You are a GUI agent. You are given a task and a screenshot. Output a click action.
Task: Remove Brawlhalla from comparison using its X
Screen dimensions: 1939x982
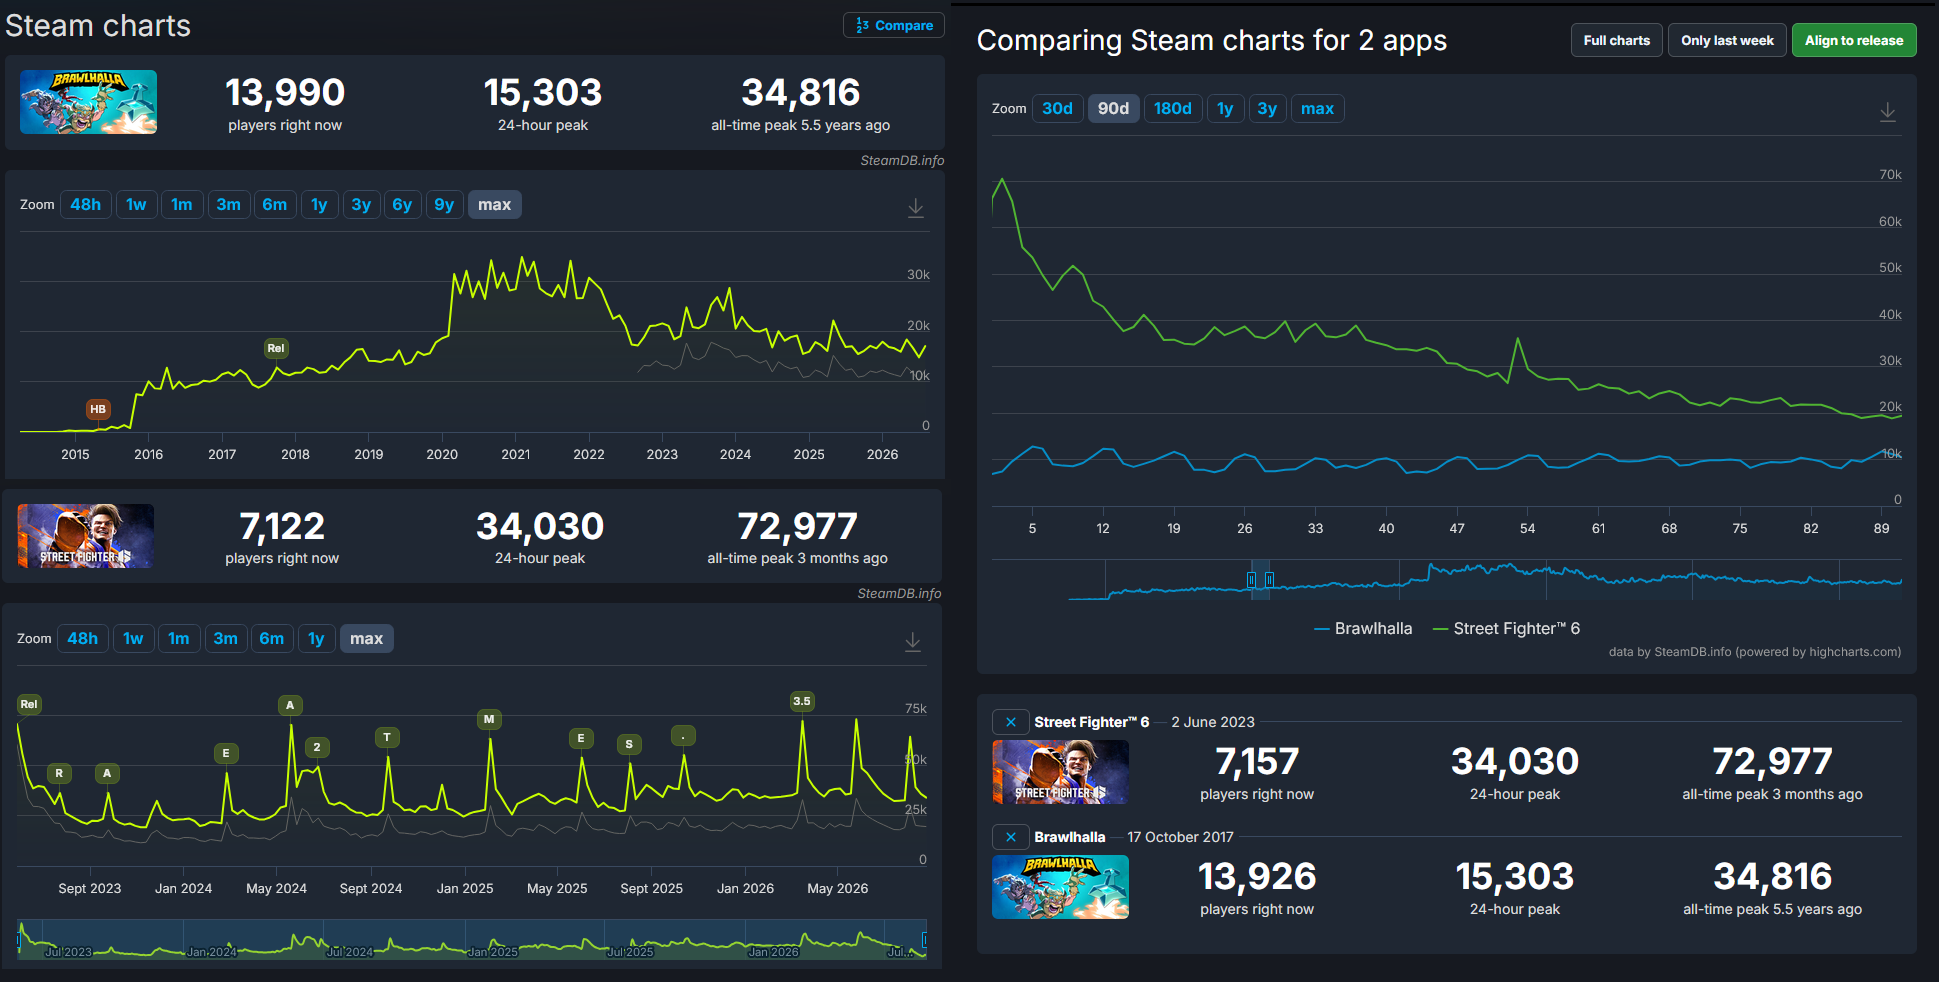coord(1011,837)
